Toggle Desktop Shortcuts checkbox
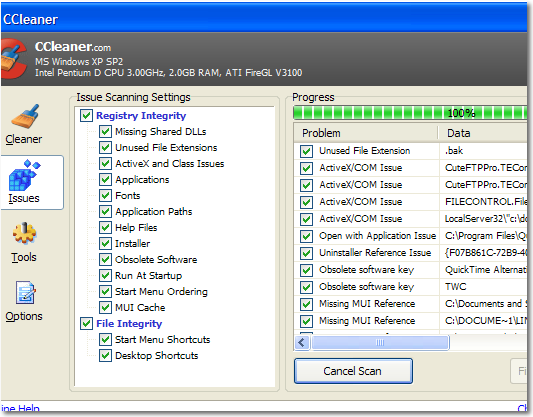 click(x=105, y=355)
